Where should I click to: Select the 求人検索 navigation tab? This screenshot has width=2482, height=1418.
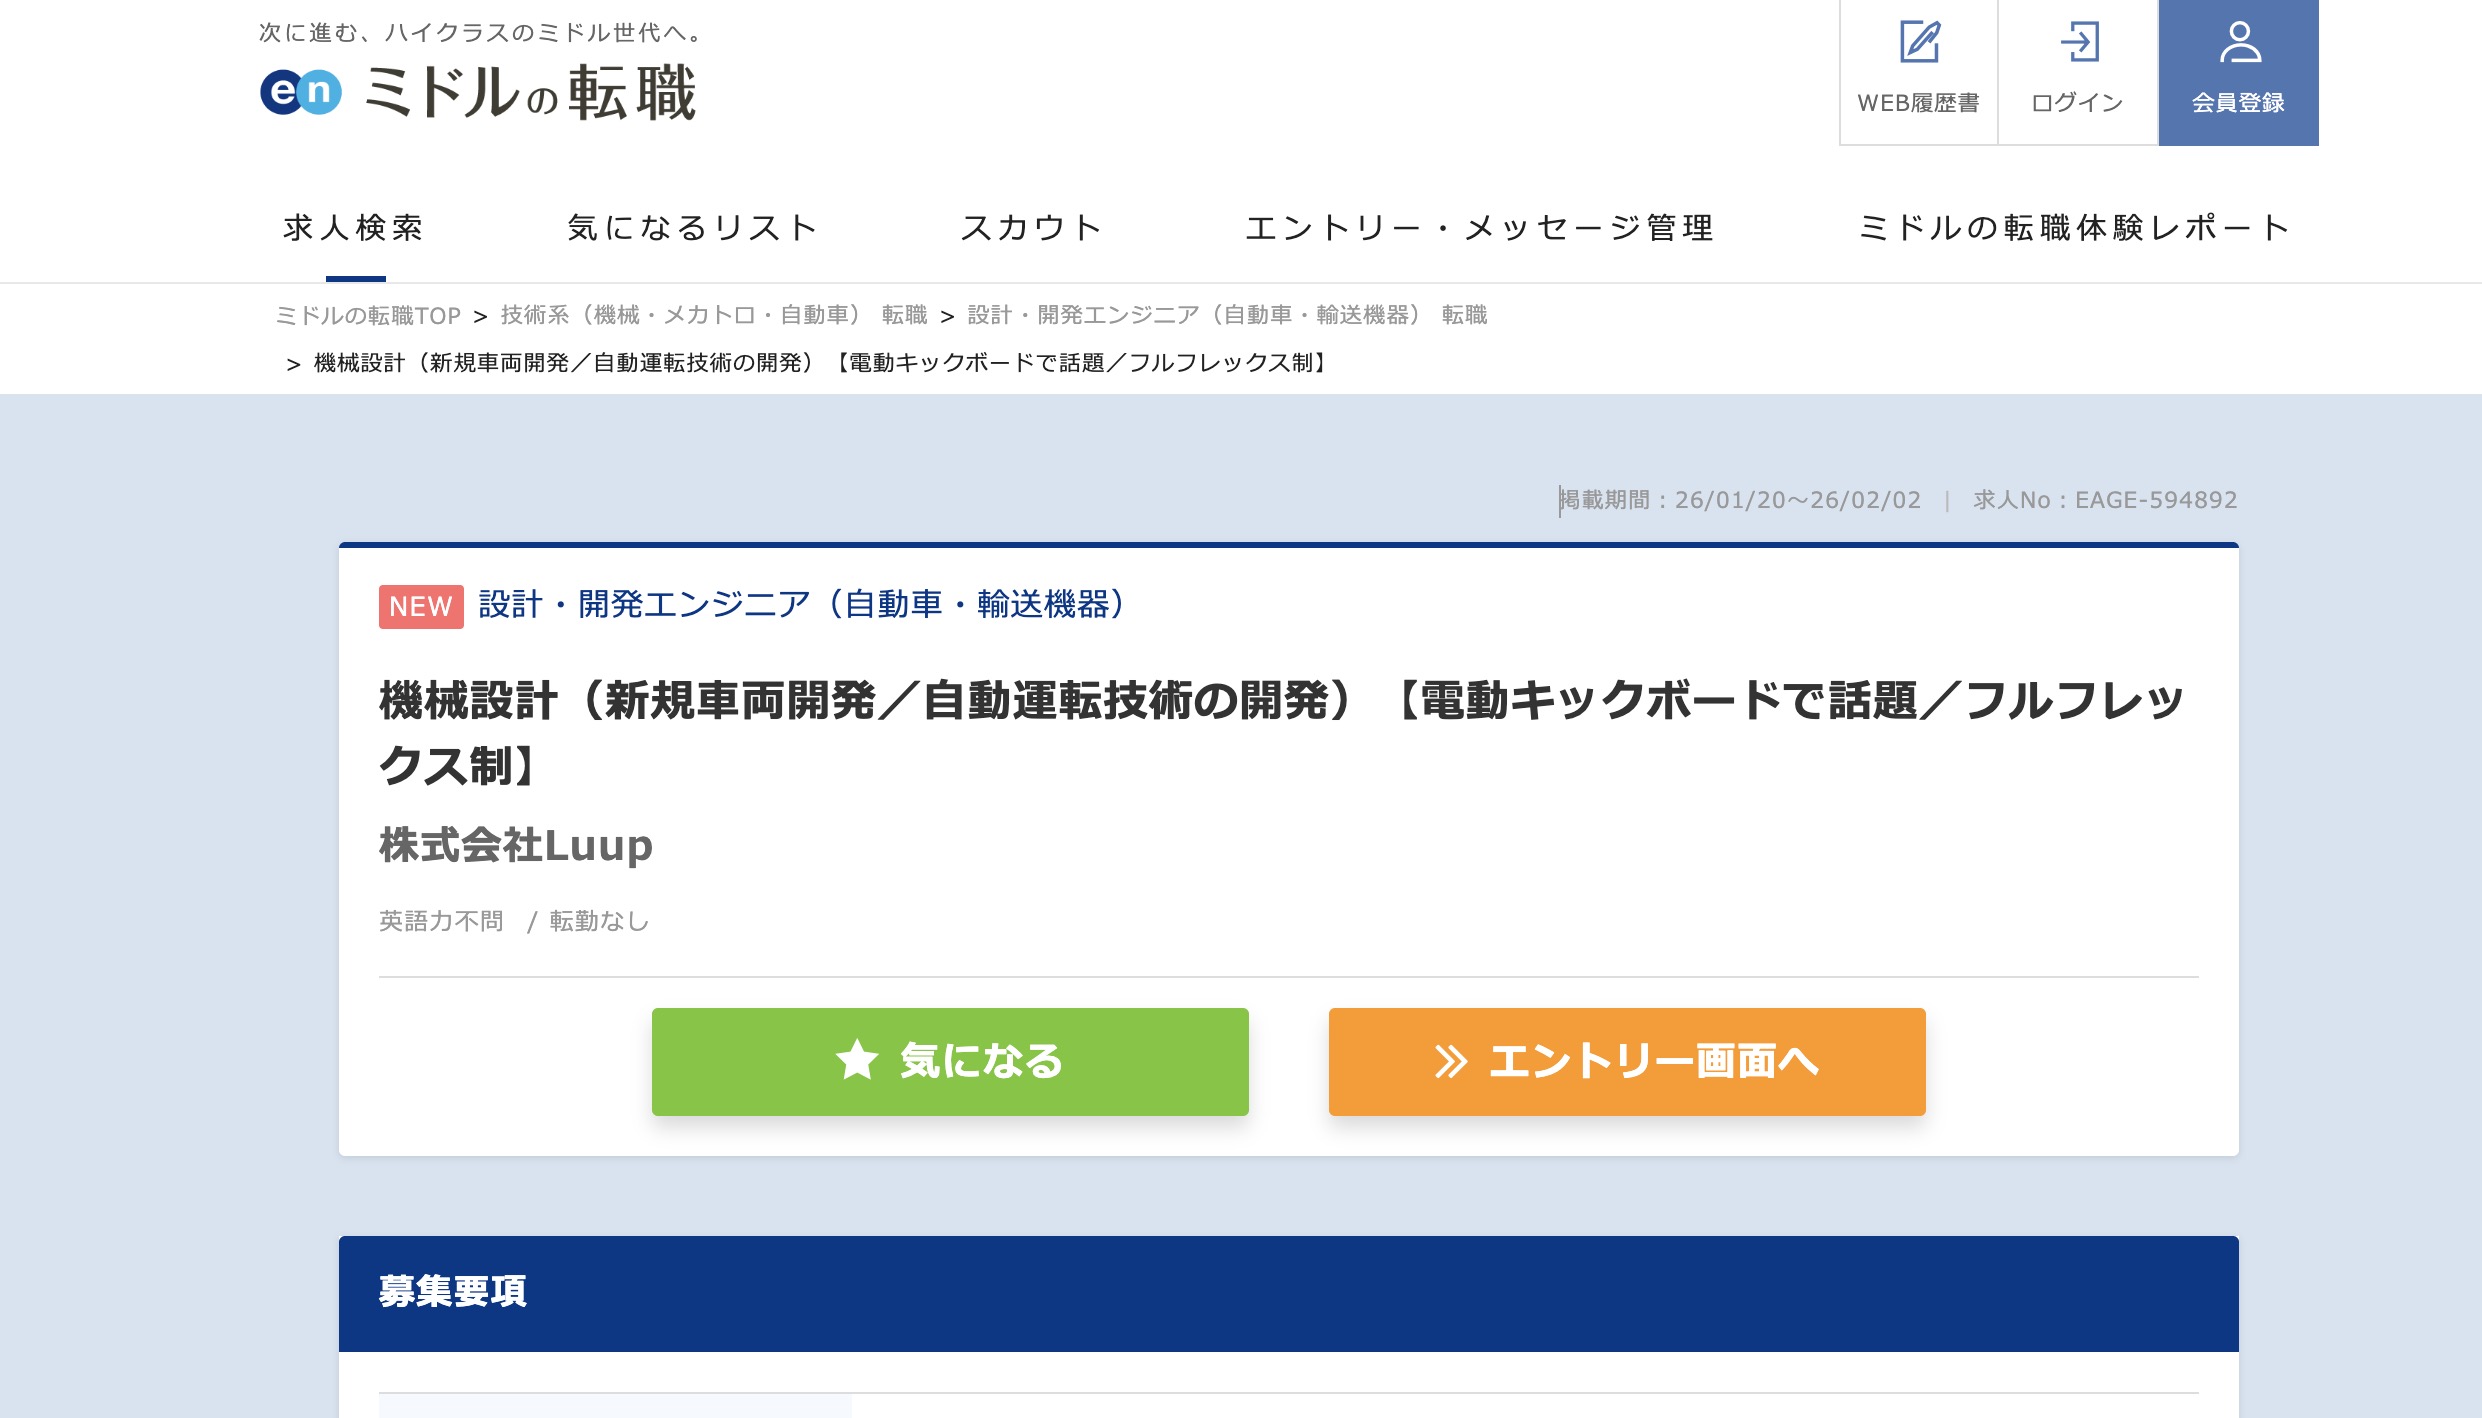pos(354,228)
